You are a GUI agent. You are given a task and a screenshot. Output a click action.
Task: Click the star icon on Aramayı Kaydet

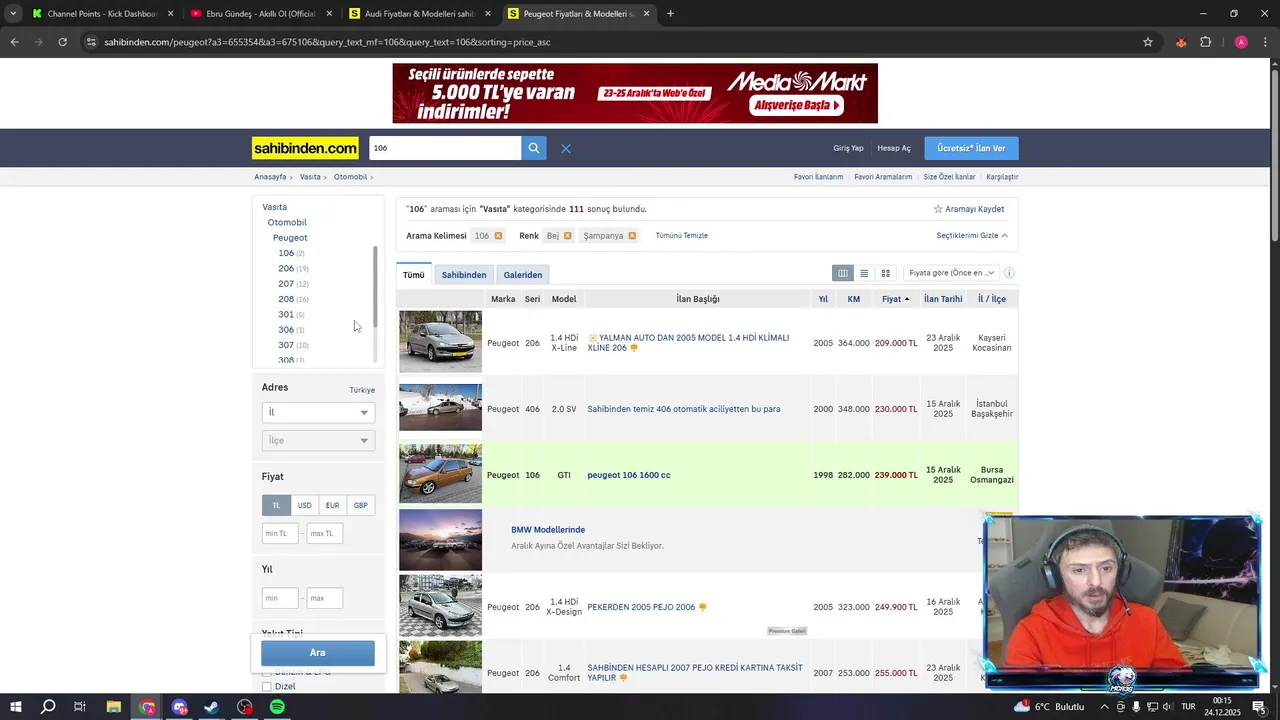coord(938,209)
